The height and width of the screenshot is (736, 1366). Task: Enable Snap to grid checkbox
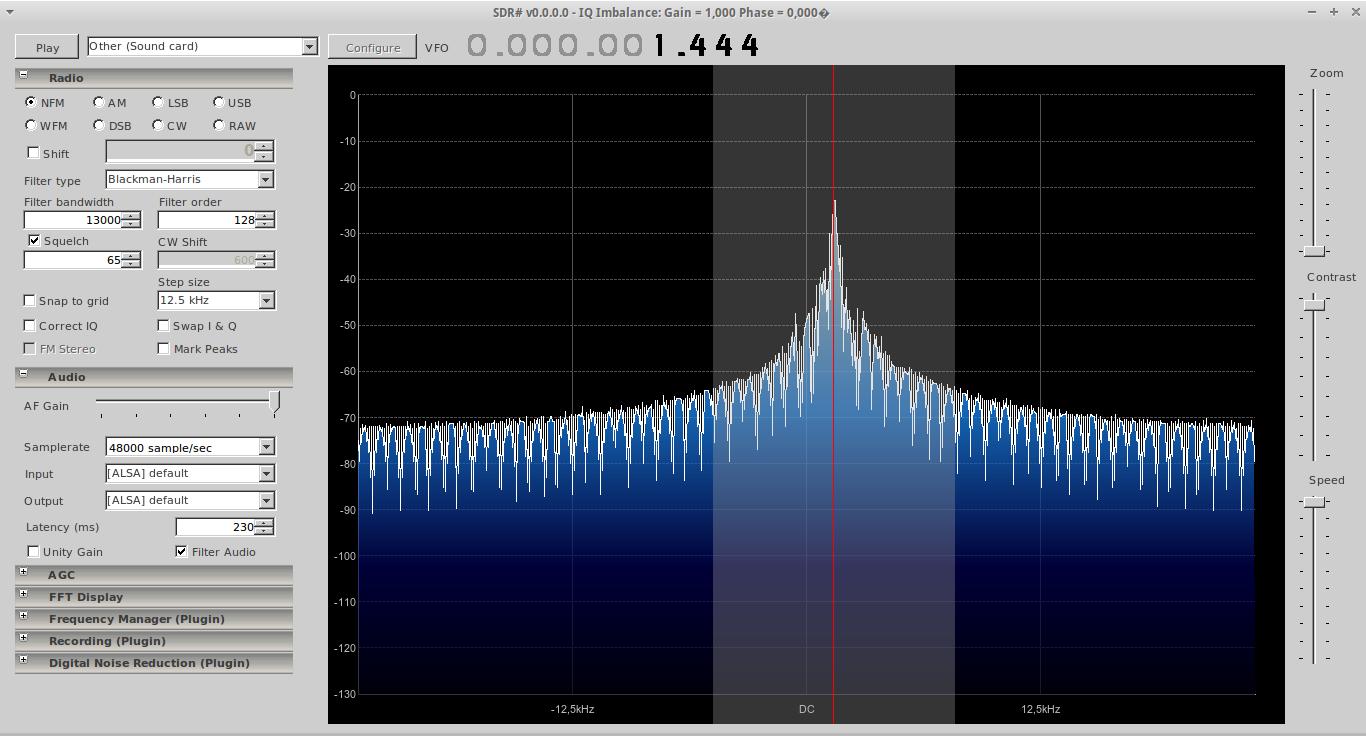(29, 300)
